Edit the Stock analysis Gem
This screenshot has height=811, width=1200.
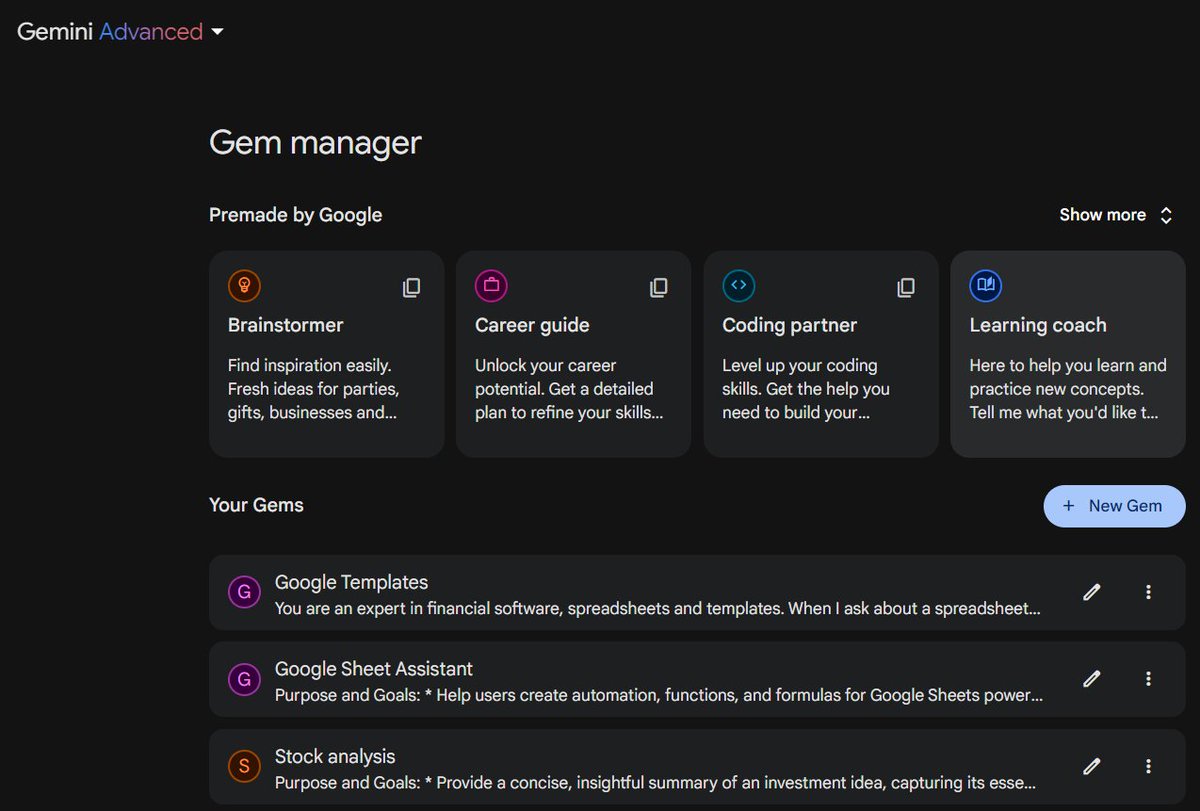coord(1092,767)
